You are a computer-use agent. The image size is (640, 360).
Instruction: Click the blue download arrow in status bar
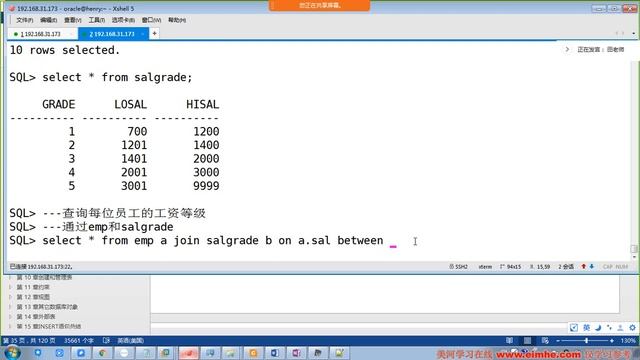click(591, 267)
